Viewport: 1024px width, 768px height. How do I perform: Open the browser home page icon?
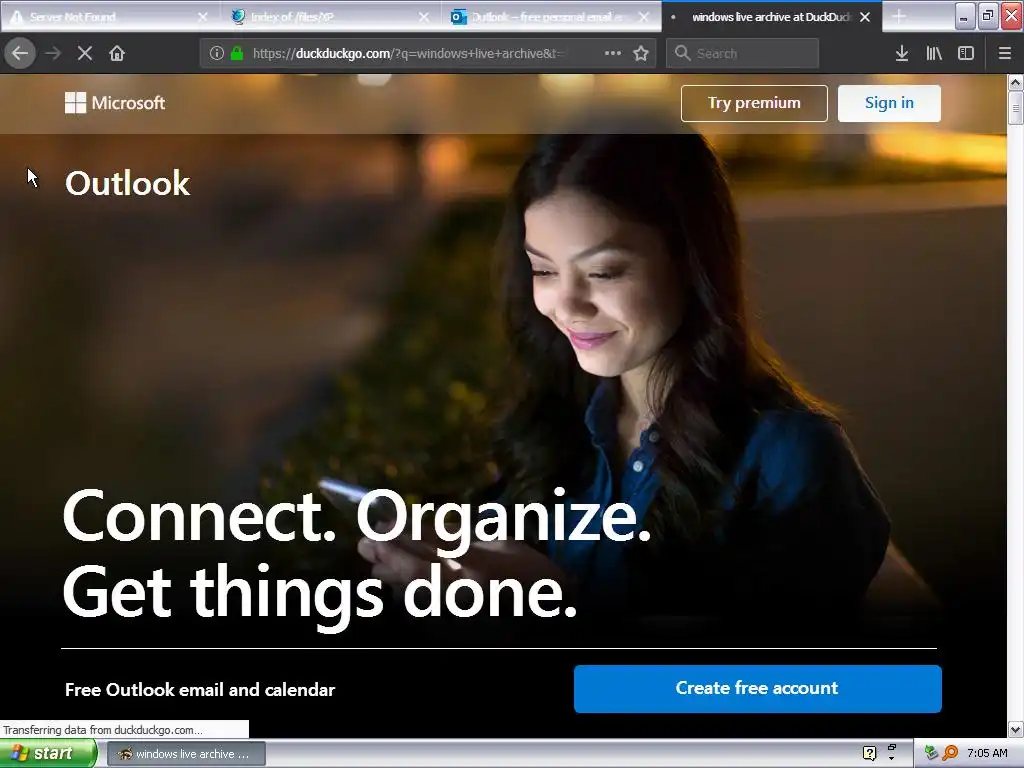(x=117, y=54)
